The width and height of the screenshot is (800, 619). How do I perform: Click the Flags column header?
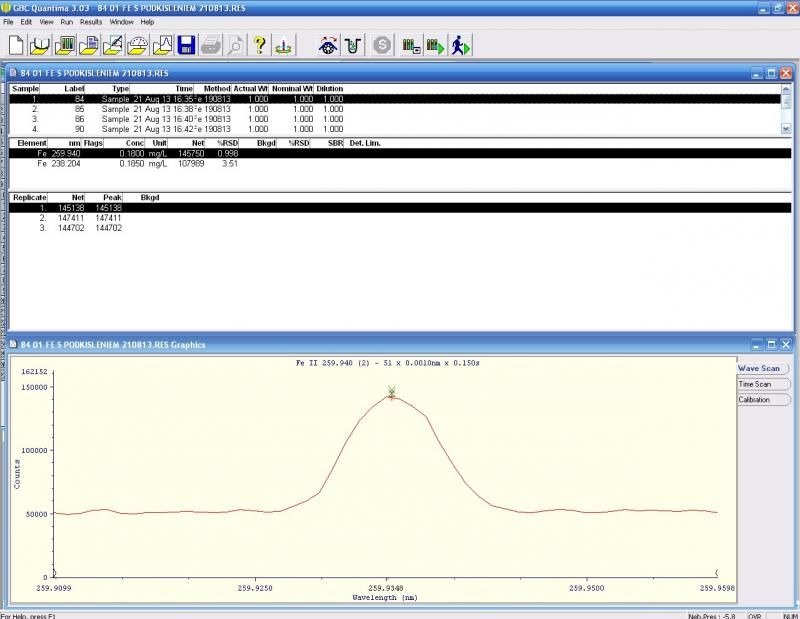93,143
